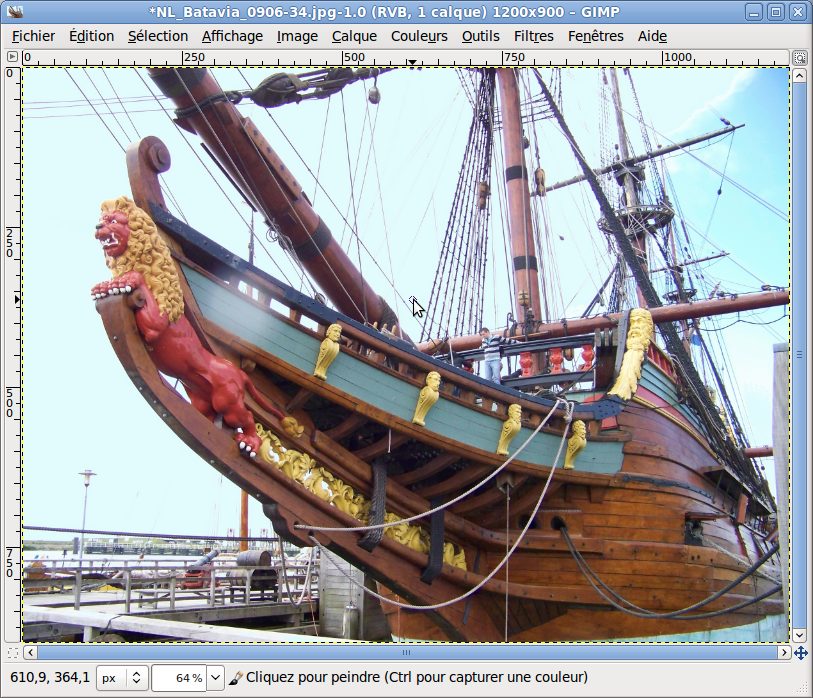Open the px unit dropdown

click(x=122, y=678)
